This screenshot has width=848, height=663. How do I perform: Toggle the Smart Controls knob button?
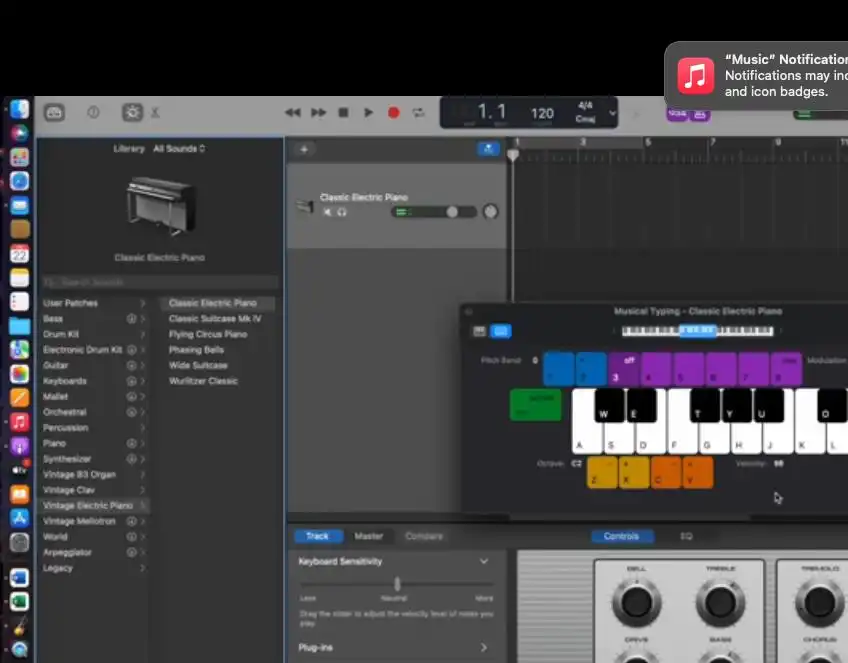tap(132, 112)
